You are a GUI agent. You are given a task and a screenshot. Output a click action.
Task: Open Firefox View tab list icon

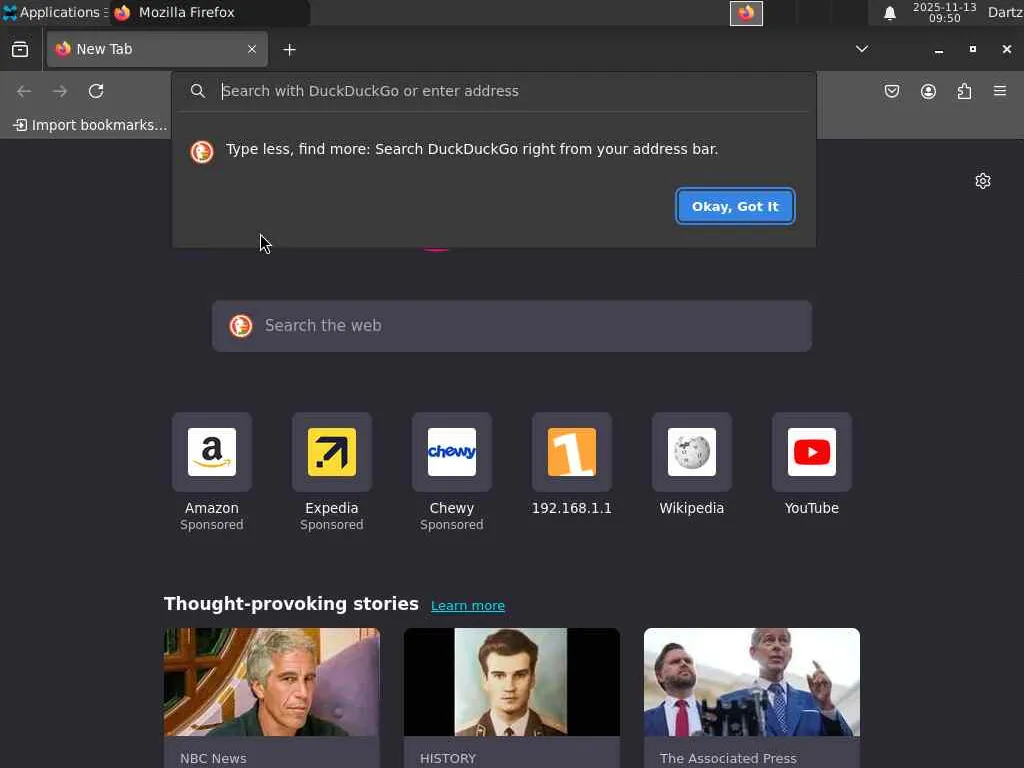(20, 50)
